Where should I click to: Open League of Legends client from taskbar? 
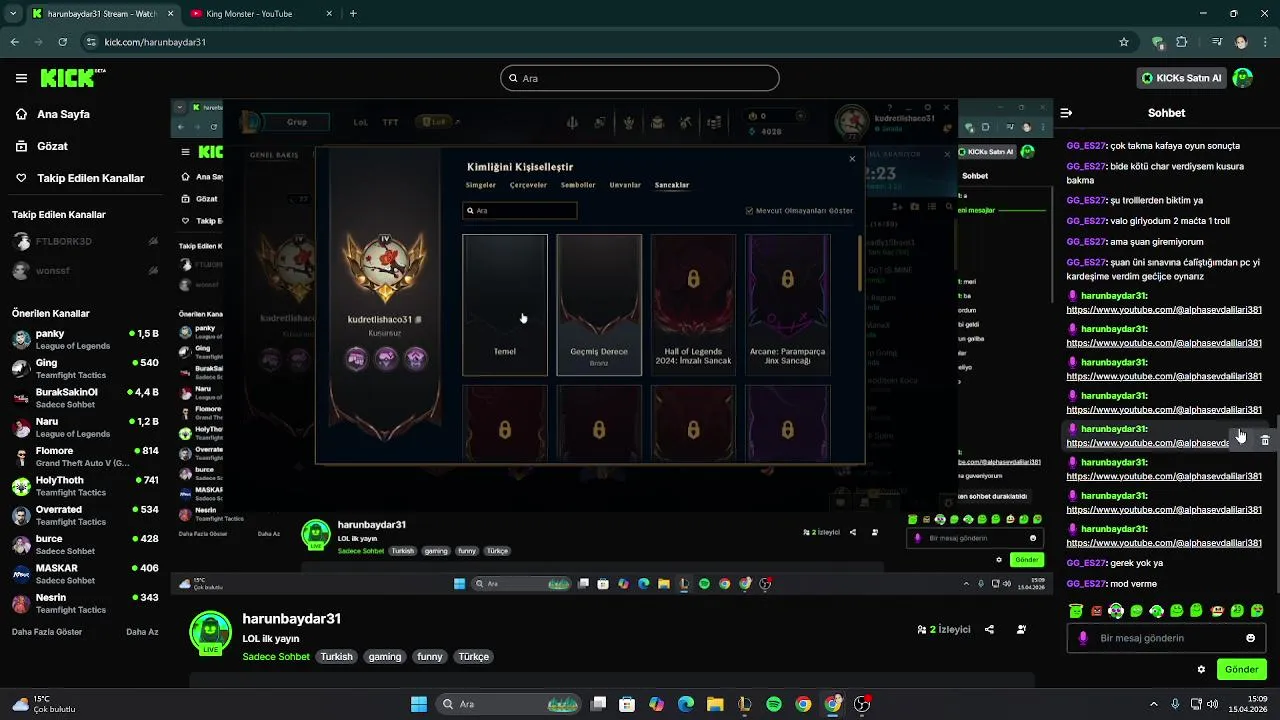point(744,704)
